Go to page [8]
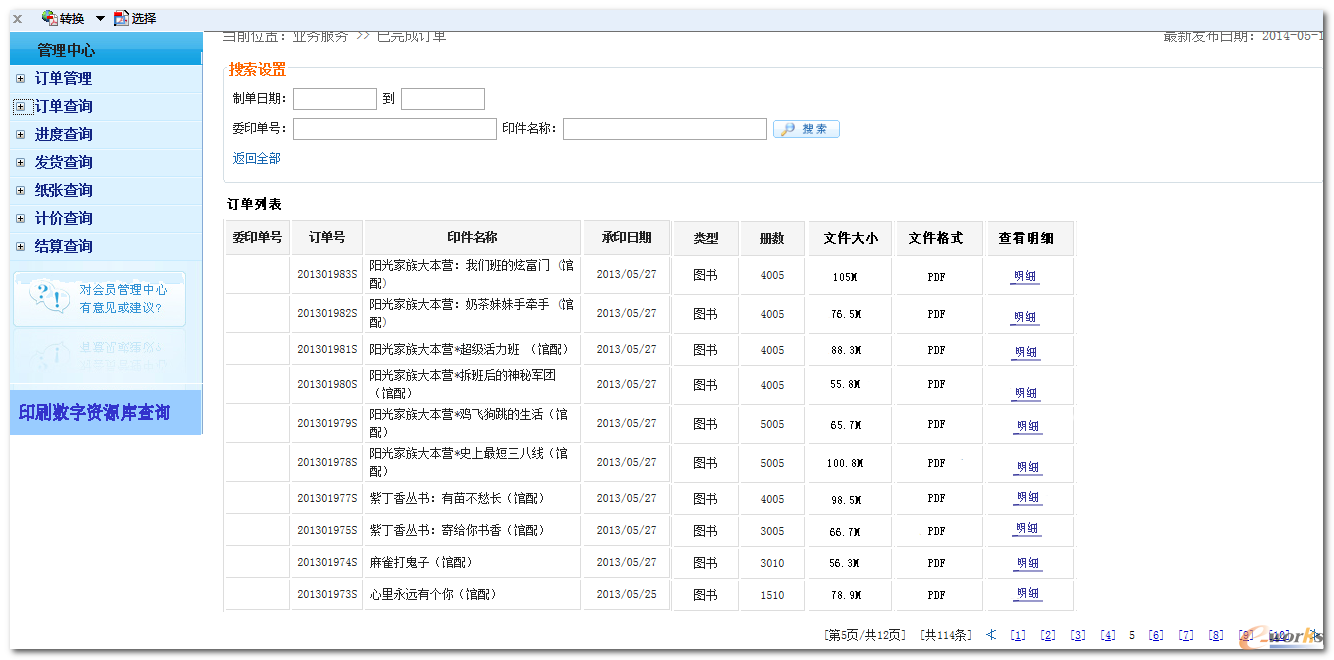Image resolution: width=1334 pixels, height=660 pixels. click(1216, 635)
